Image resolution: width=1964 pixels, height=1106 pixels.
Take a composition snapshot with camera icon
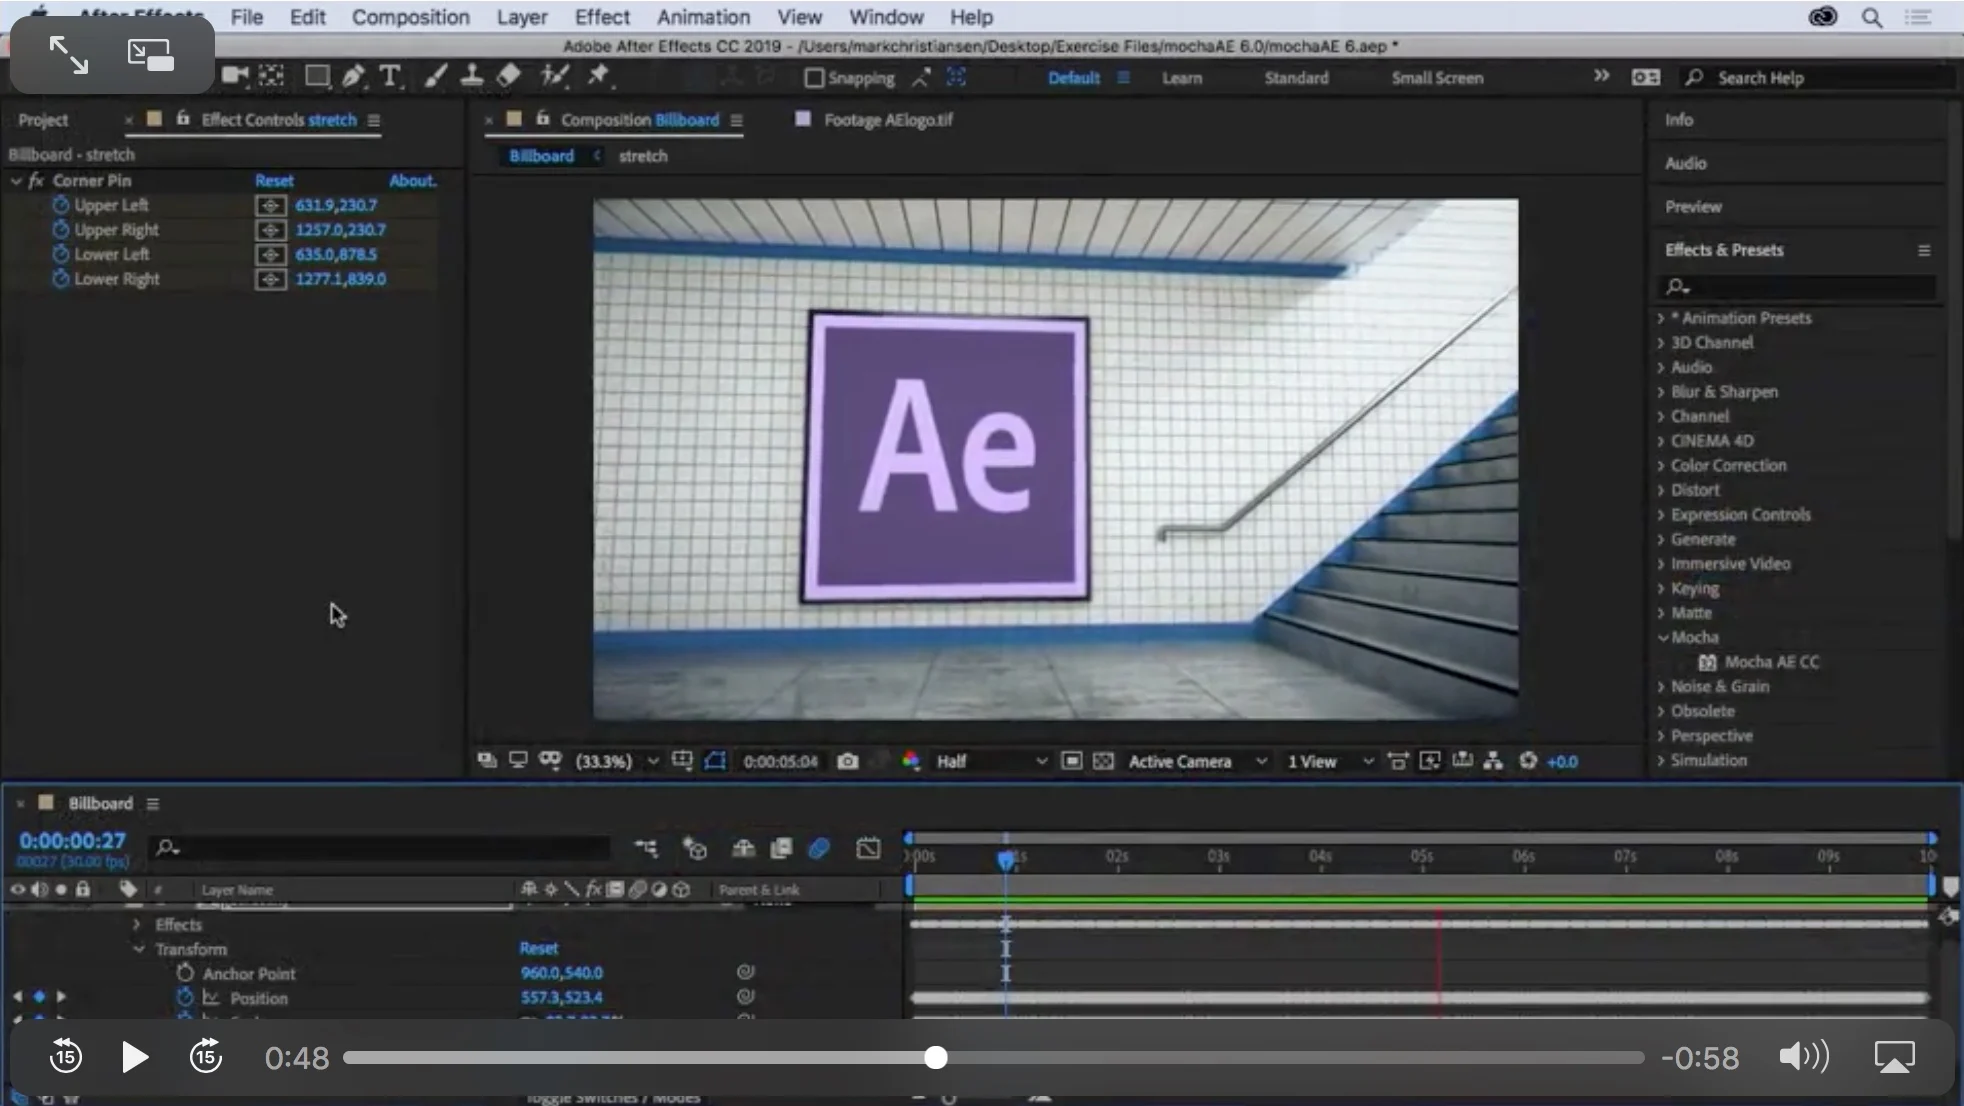pyautogui.click(x=848, y=761)
